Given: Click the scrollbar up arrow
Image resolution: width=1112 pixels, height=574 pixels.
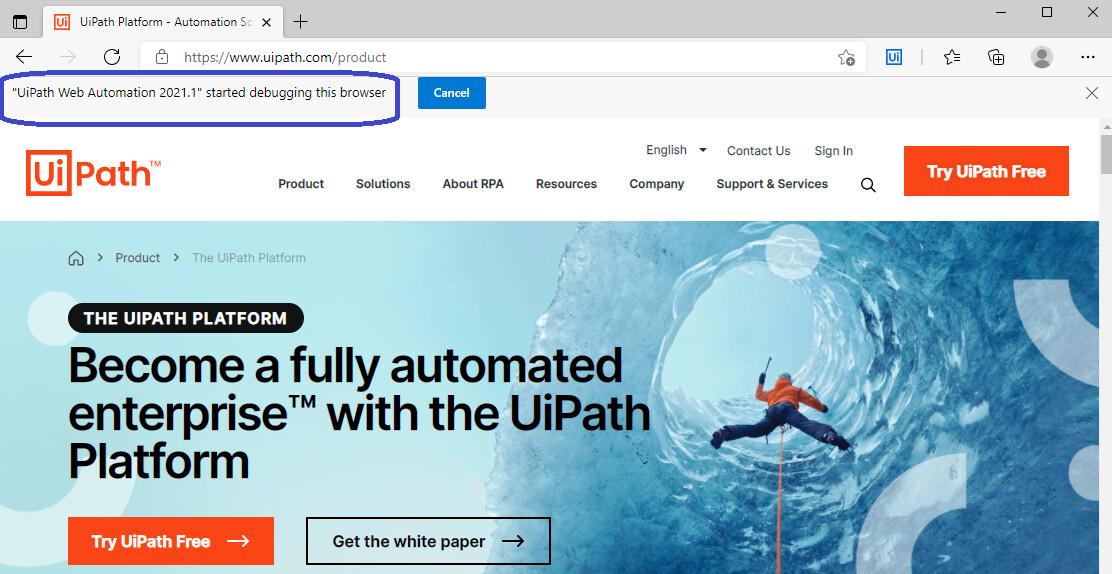Looking at the screenshot, I should (1106, 126).
